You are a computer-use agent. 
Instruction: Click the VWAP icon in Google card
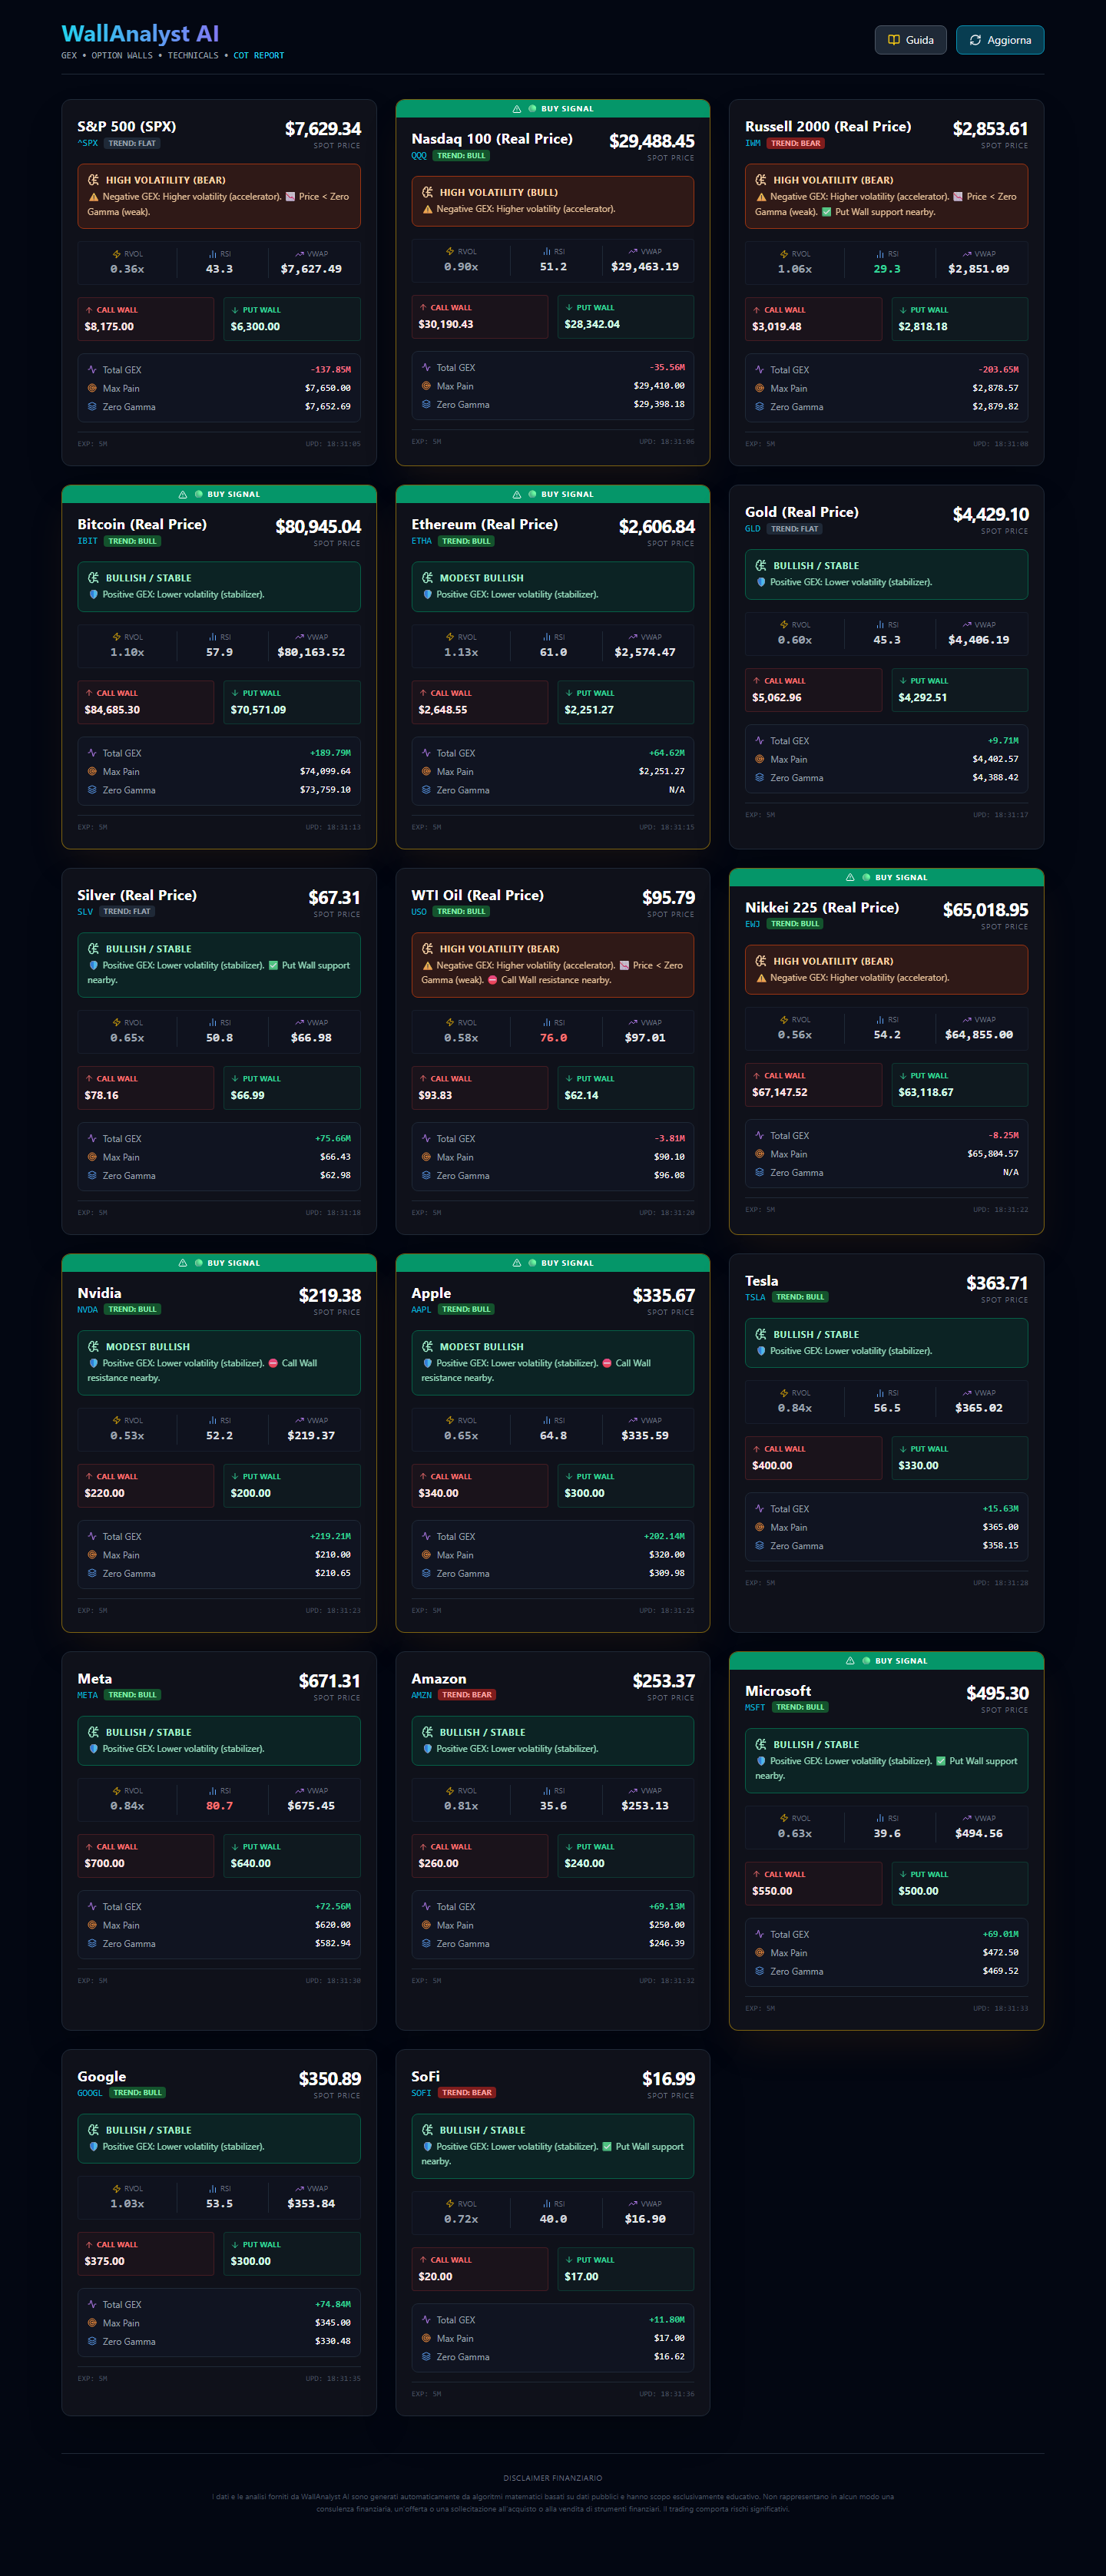click(300, 2188)
